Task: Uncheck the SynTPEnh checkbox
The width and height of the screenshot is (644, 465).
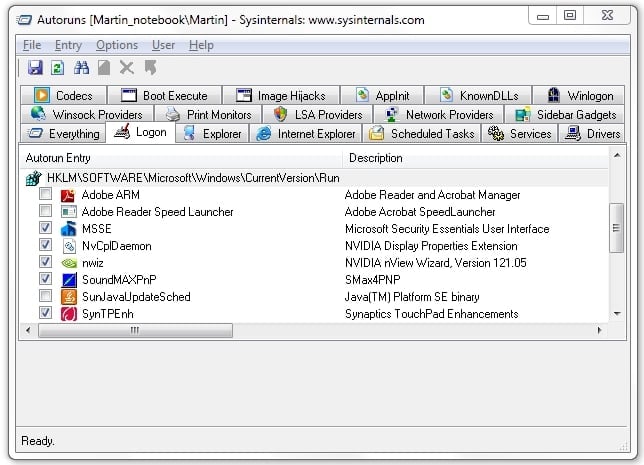Action: click(45, 313)
